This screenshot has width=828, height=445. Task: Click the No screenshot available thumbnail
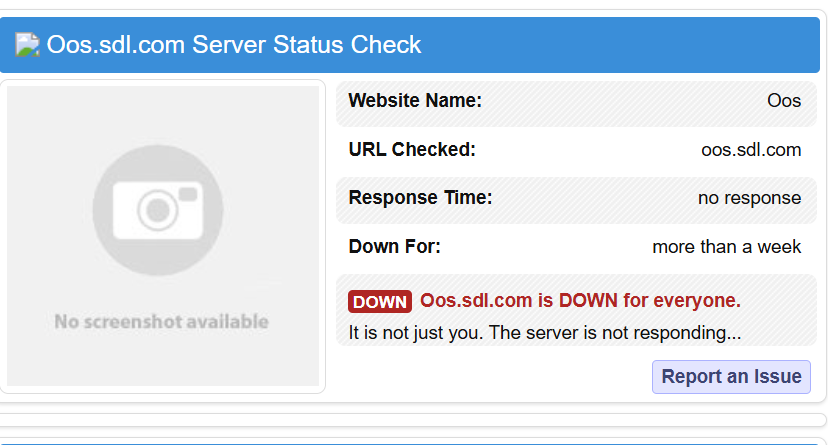[x=163, y=236]
